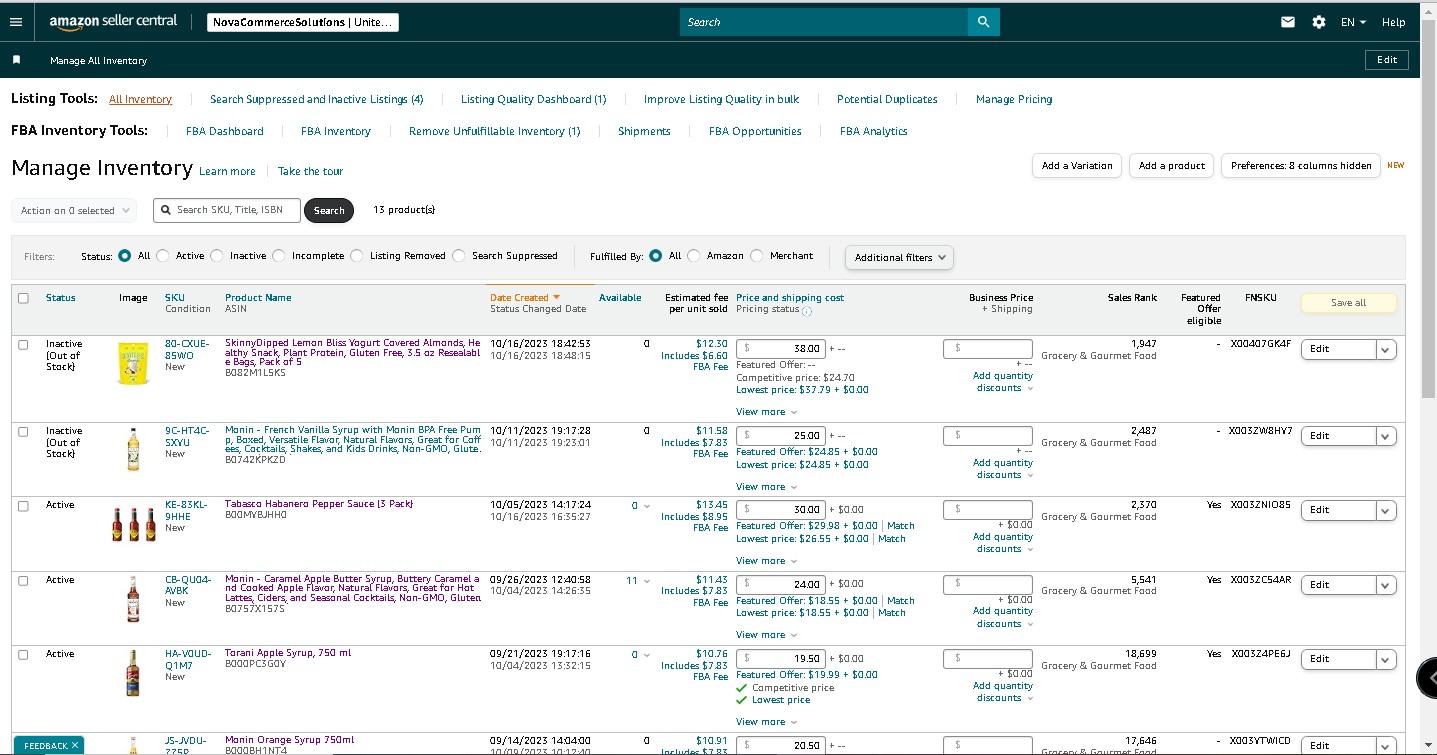This screenshot has height=755, width=1437.
Task: Click the Save all button
Action: 1348,303
